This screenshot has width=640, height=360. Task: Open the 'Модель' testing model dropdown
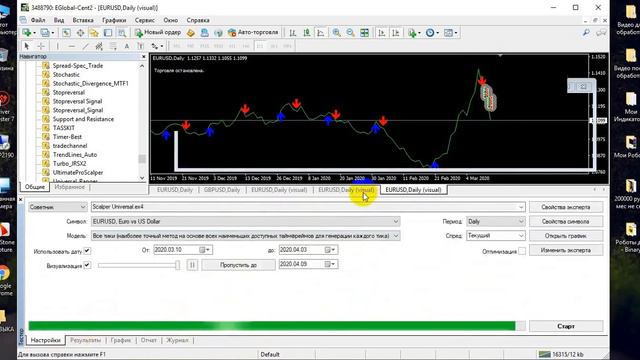coord(245,236)
